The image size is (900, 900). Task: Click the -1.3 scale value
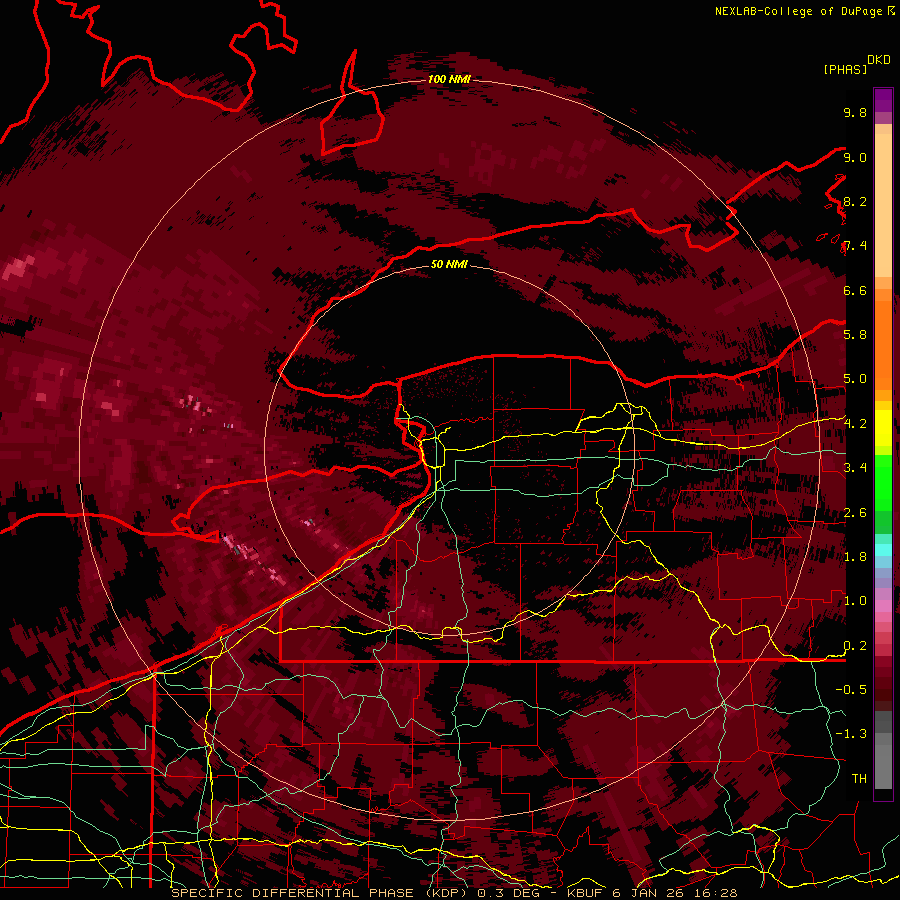click(851, 734)
